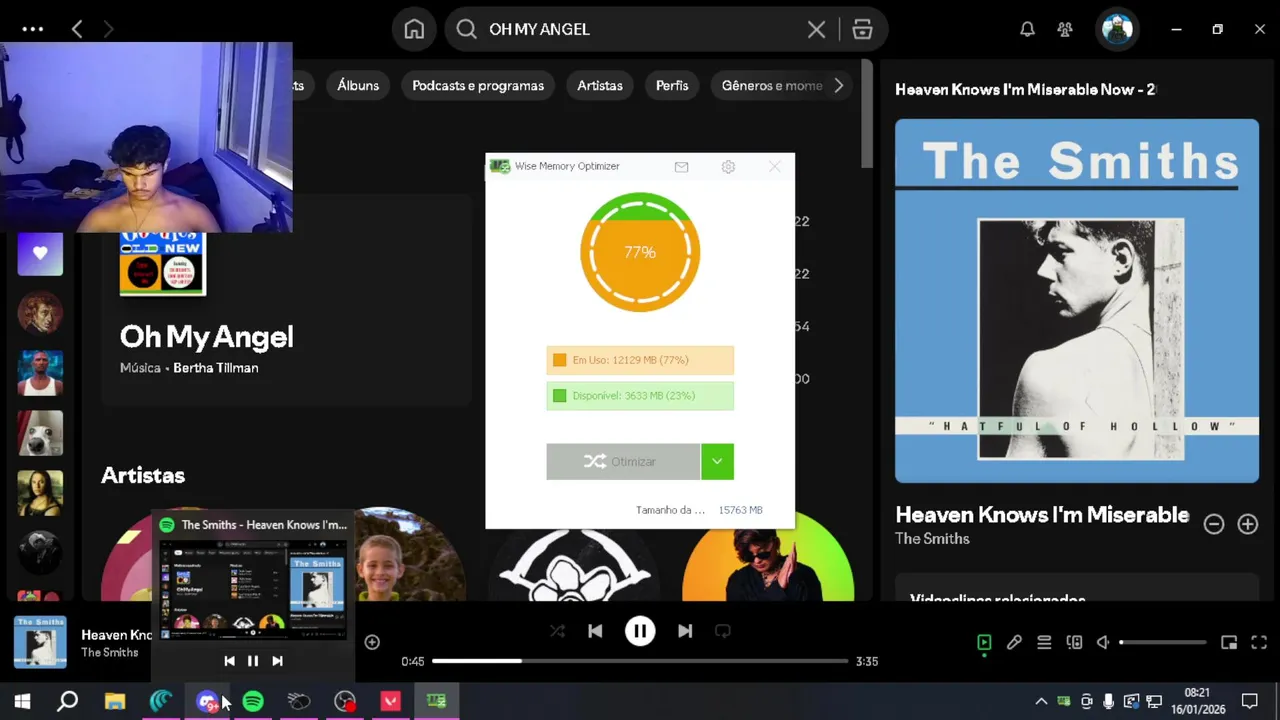Screen dimensions: 1280x720
Task: Open the Browse icon beside search
Action: pyautogui.click(x=862, y=29)
